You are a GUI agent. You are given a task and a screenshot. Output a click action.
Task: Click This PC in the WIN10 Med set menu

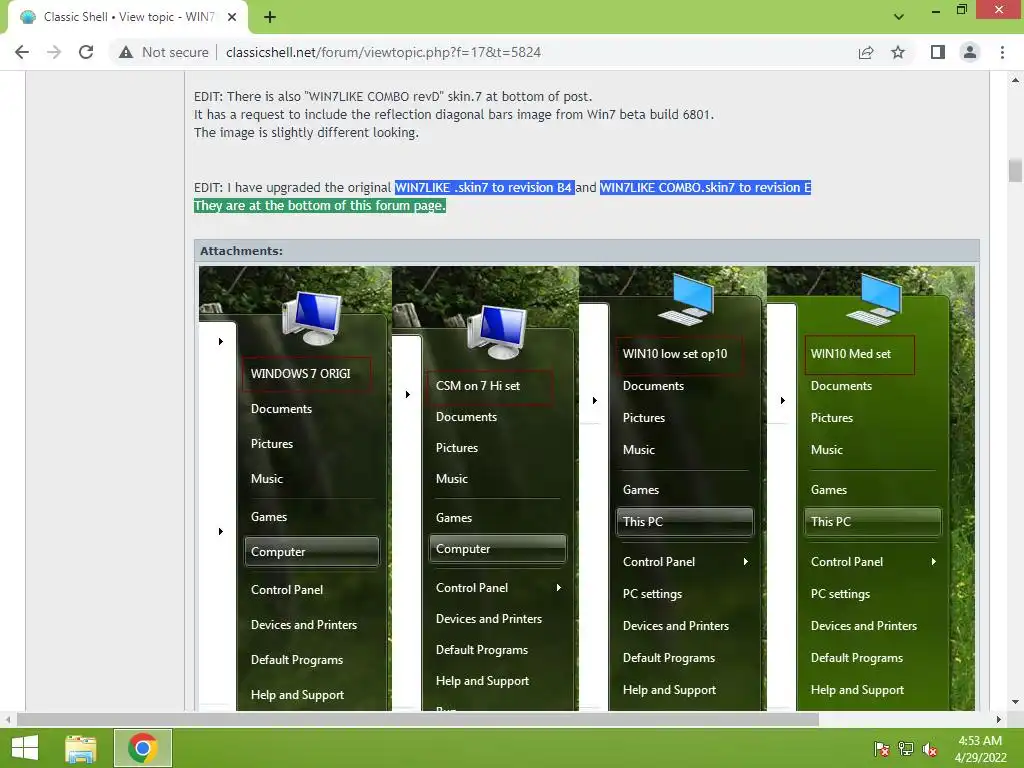pos(872,522)
